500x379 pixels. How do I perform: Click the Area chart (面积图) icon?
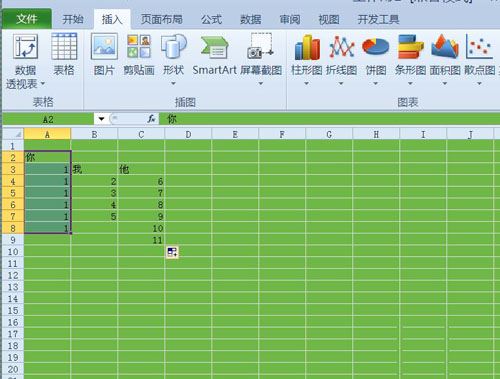[445, 46]
